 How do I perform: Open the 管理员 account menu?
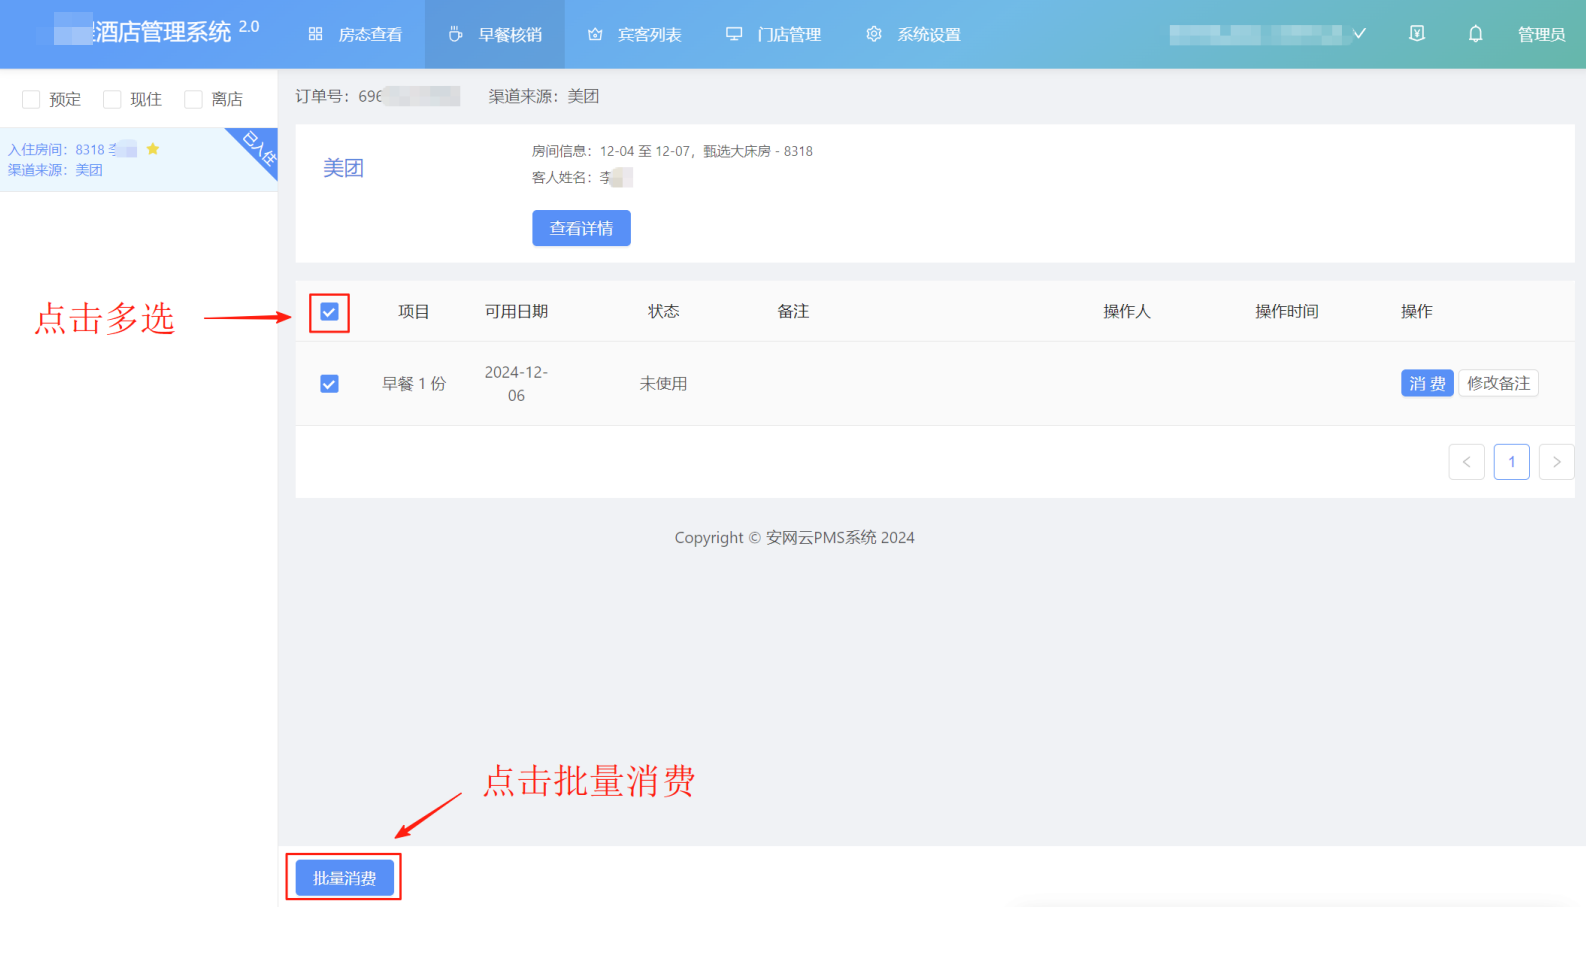point(1541,34)
